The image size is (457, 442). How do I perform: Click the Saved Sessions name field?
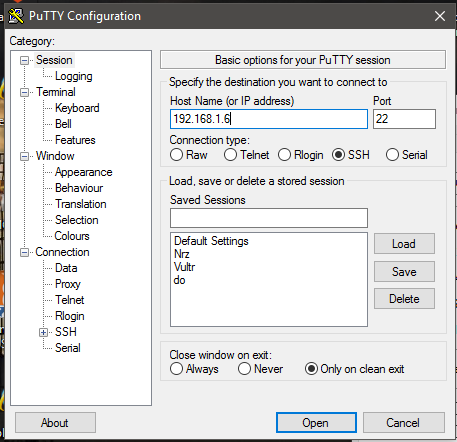269,218
